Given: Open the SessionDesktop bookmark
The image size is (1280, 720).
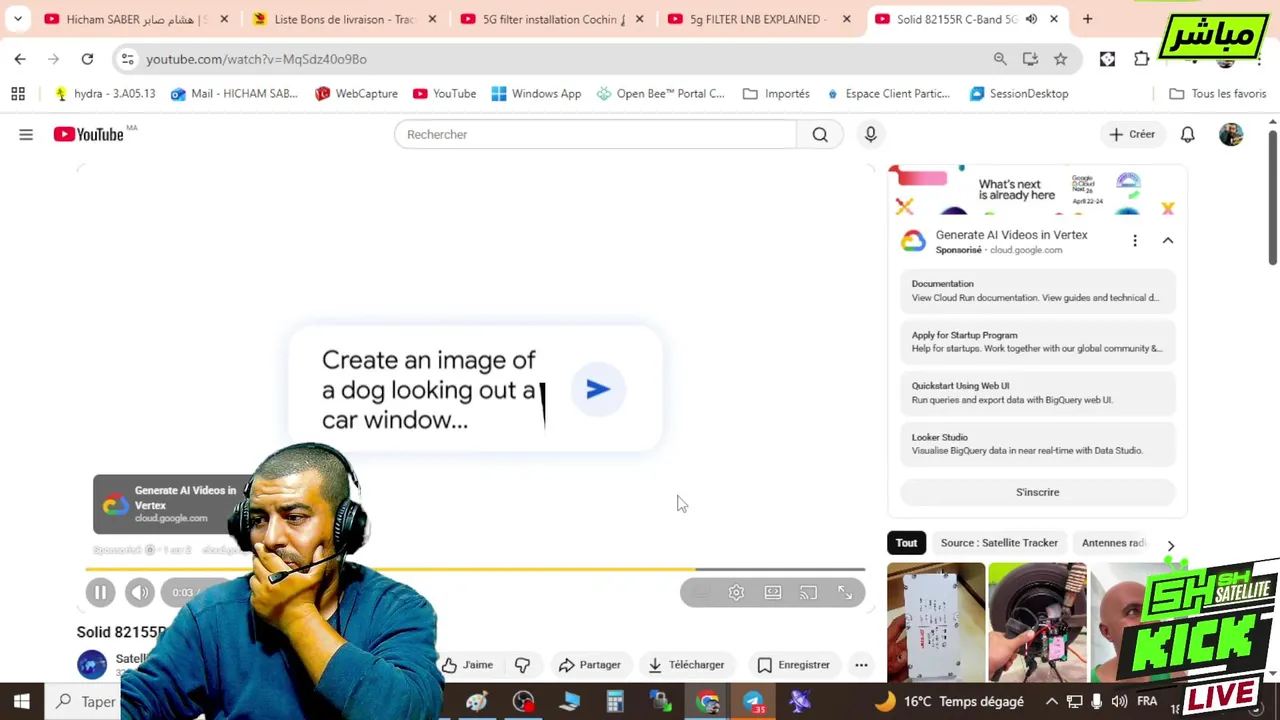Looking at the screenshot, I should 1019,93.
